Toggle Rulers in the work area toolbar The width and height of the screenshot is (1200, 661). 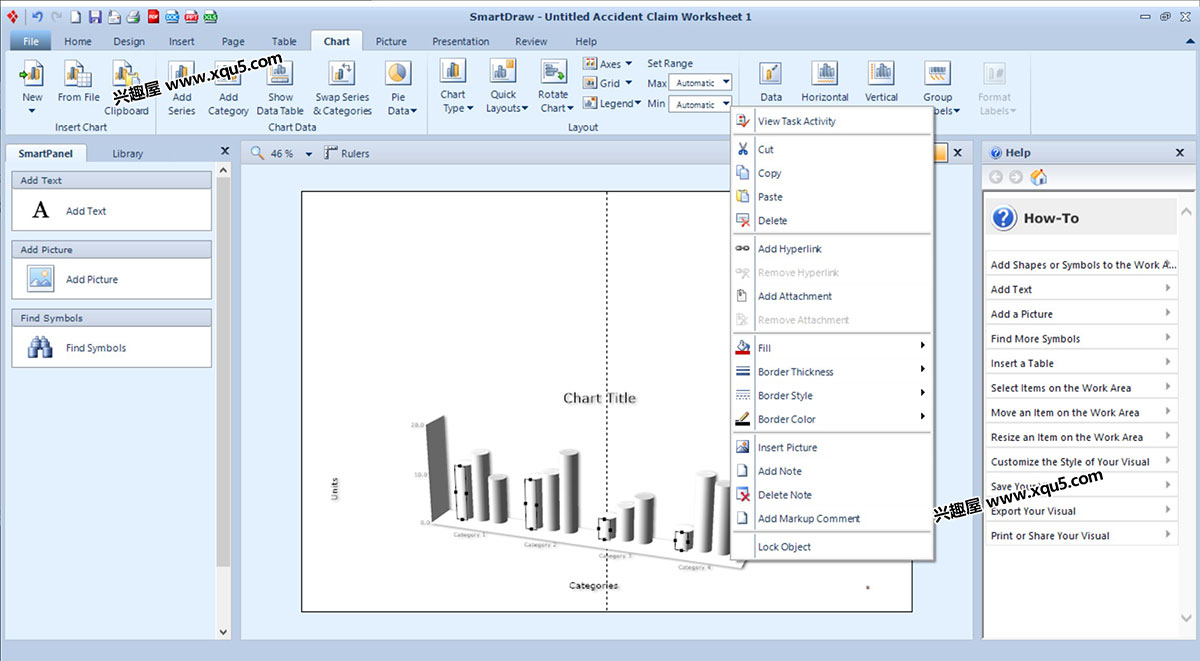tap(346, 153)
